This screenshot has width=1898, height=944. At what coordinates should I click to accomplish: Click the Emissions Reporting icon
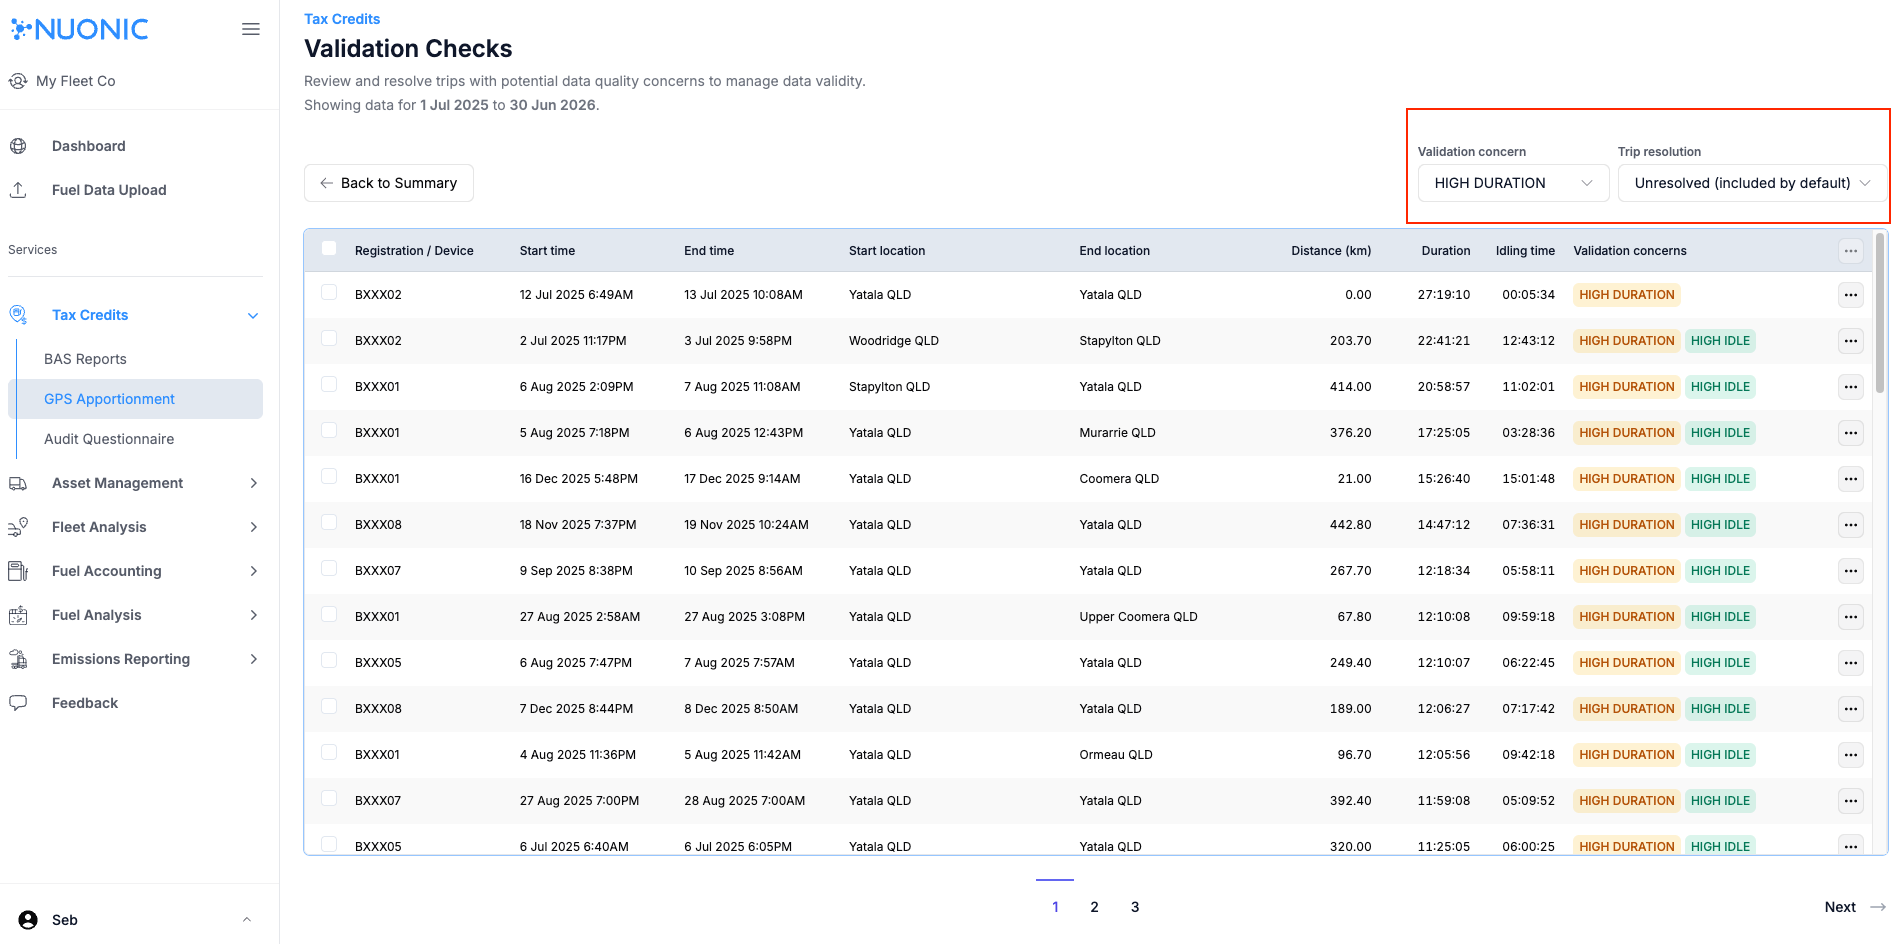pos(18,659)
